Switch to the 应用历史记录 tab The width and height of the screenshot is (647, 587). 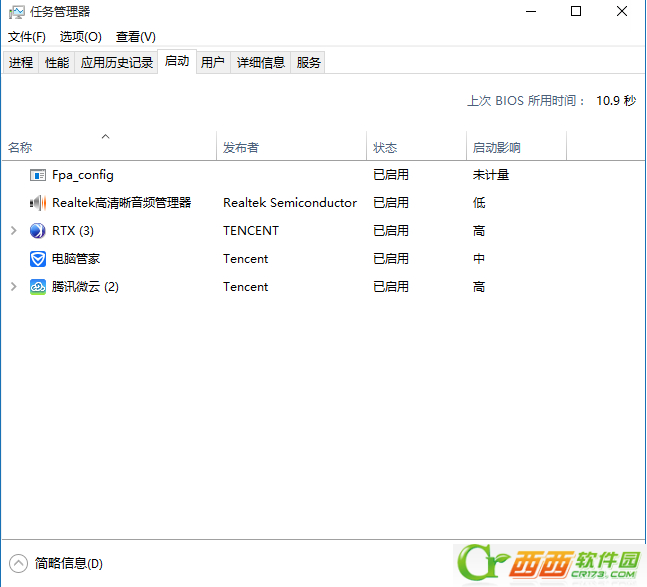coord(117,63)
